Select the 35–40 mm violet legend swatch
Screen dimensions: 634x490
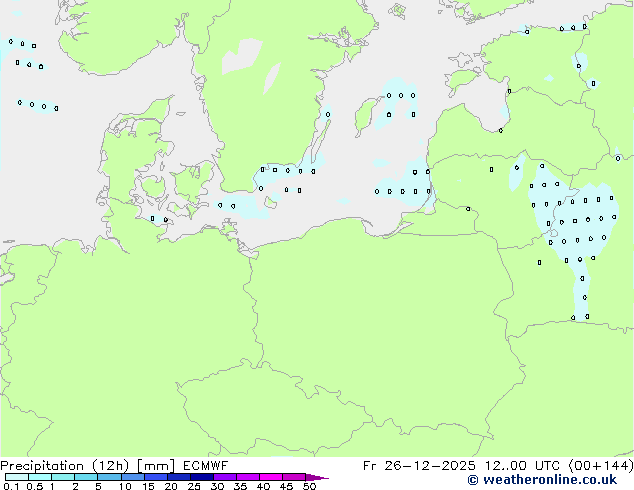click(x=247, y=477)
